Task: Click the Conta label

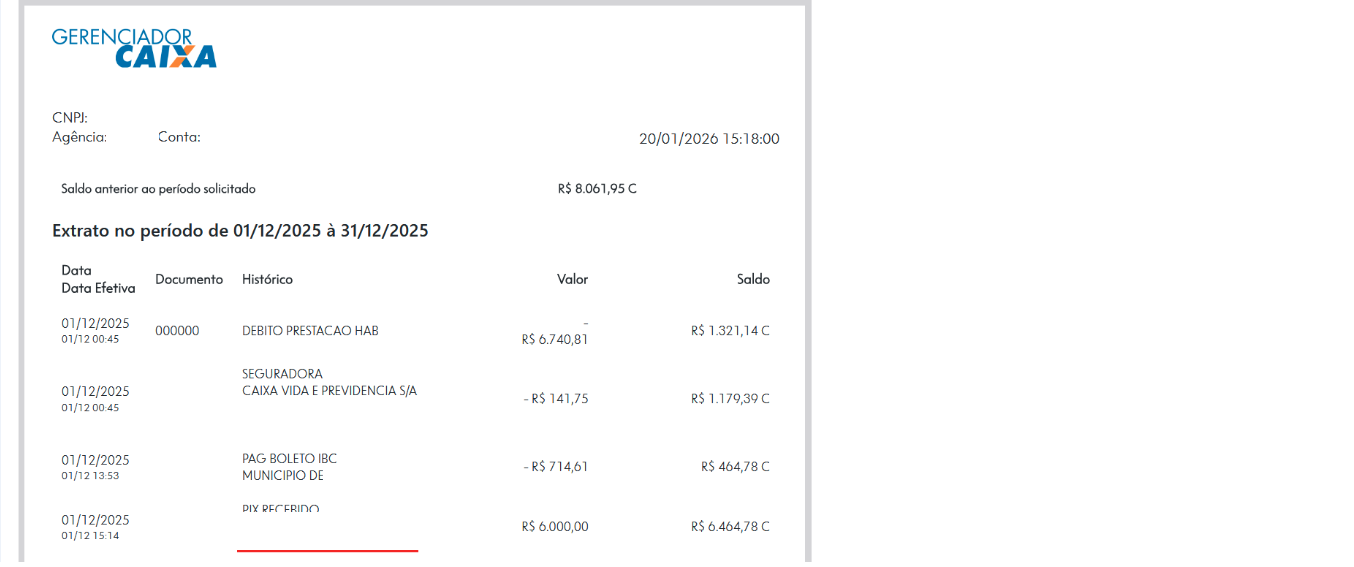Action: [x=179, y=137]
